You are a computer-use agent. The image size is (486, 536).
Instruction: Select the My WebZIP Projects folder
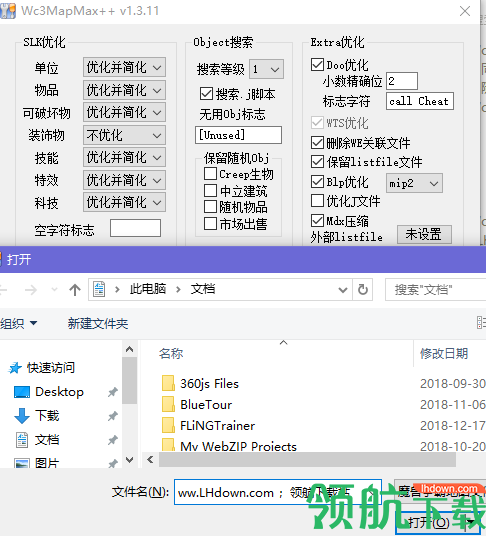coord(239,446)
